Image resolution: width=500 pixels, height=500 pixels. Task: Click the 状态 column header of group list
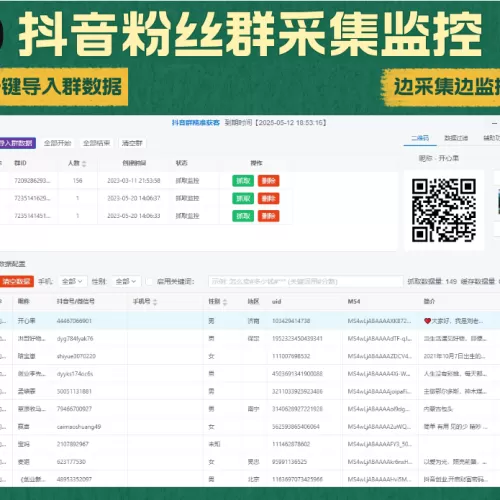click(182, 163)
